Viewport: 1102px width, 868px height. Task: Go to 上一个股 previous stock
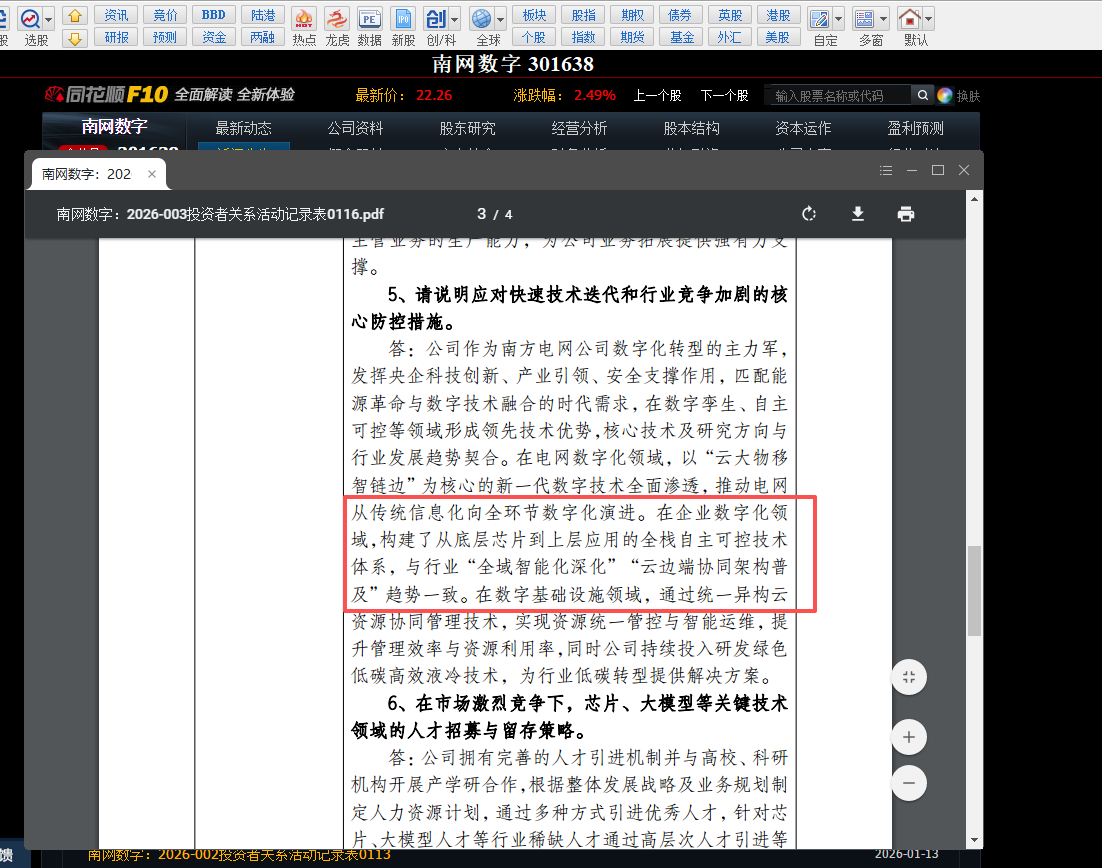(x=657, y=96)
